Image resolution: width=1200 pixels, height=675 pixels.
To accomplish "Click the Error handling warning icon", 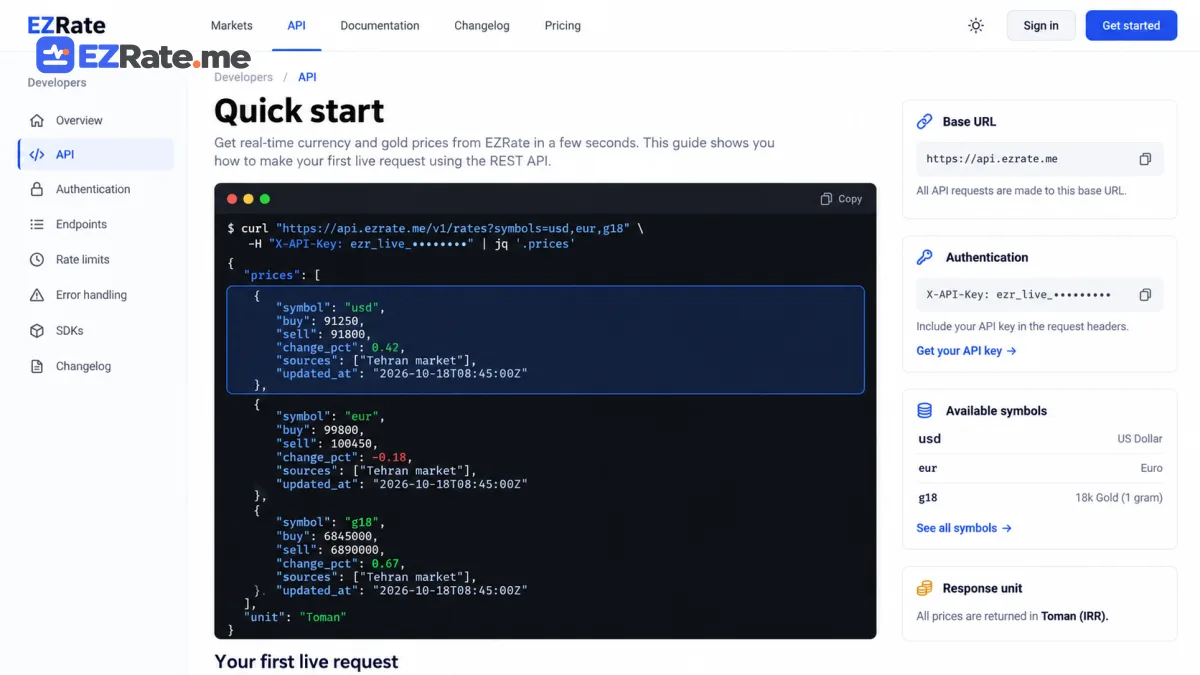I will tap(37, 295).
